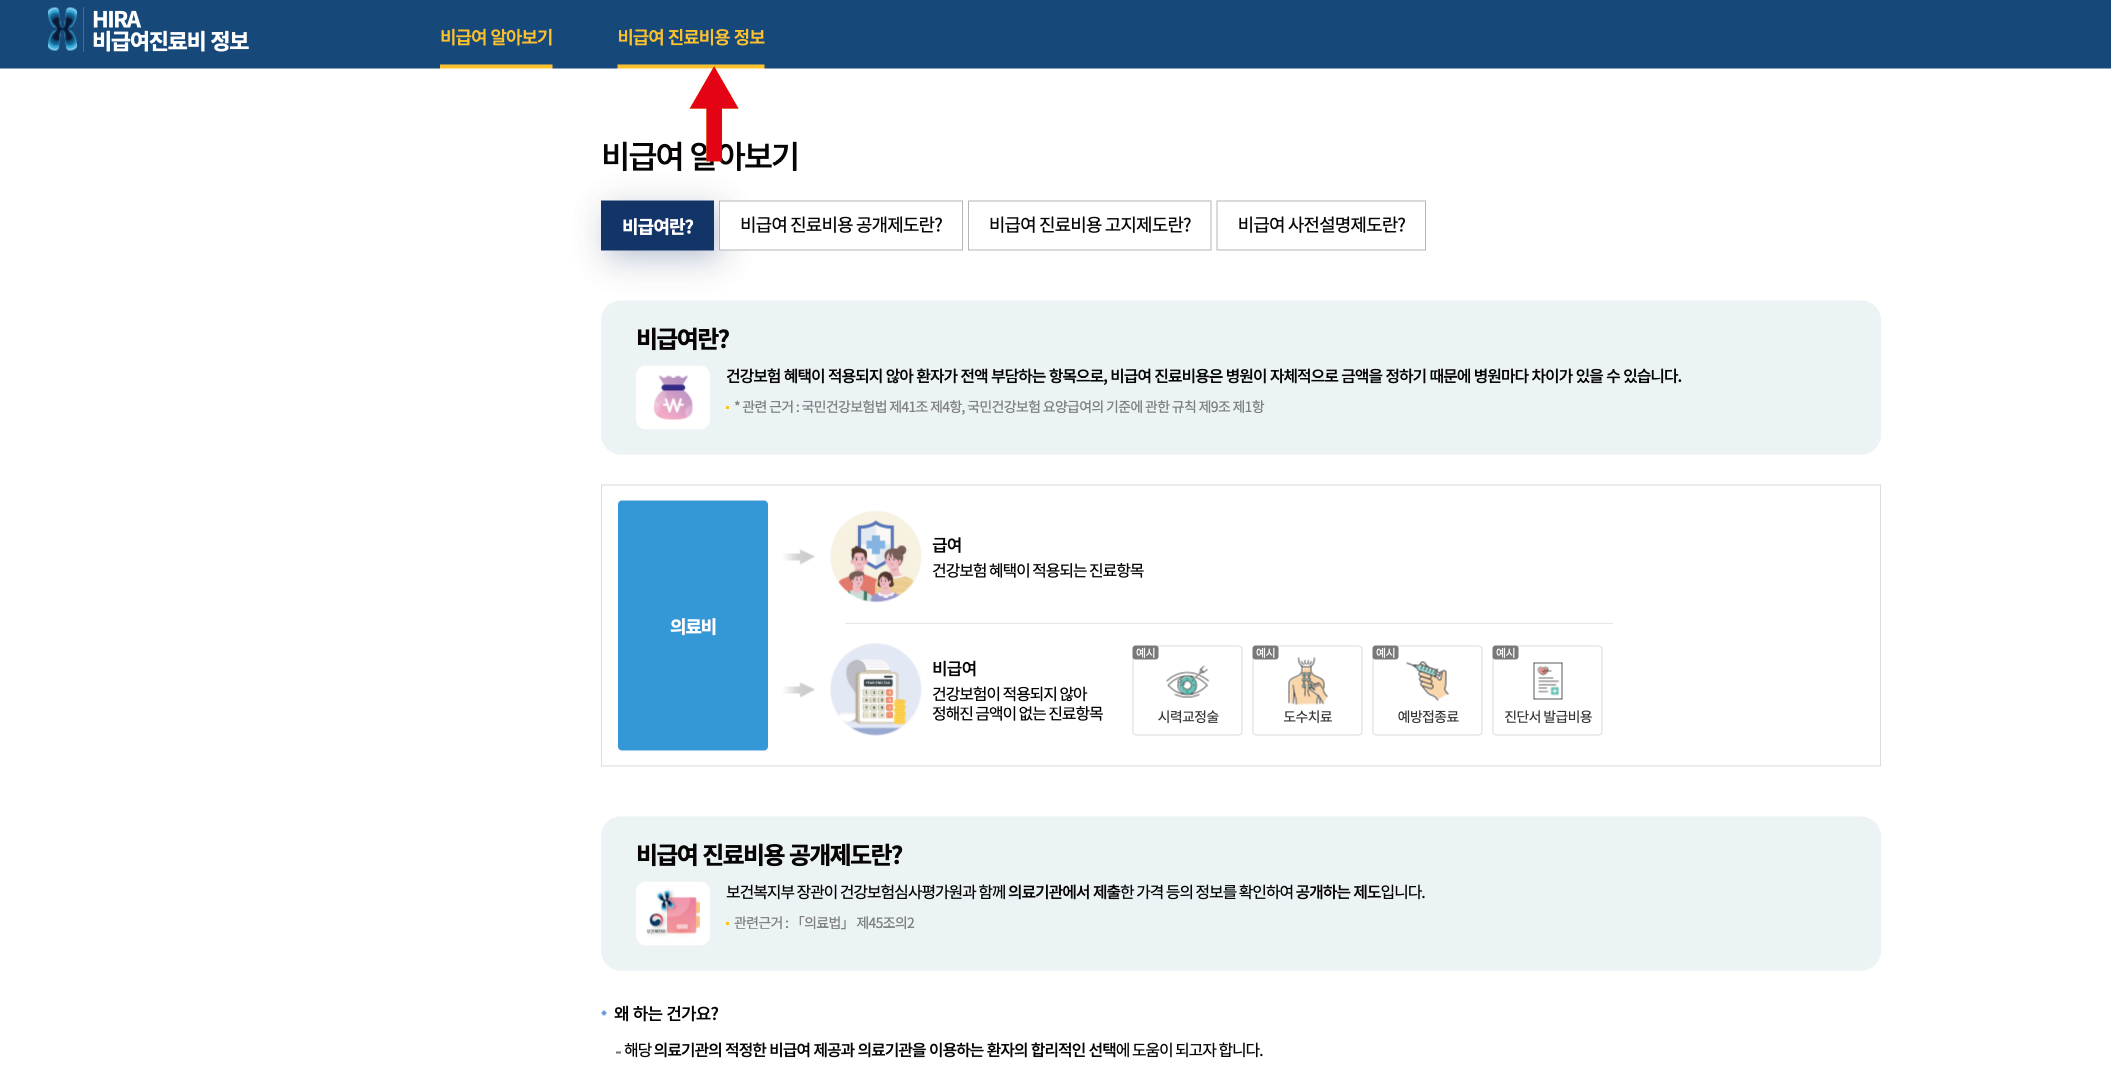The image size is (2112, 1092).
Task: Select the 도수치료 example icon card
Action: pyautogui.click(x=1307, y=691)
